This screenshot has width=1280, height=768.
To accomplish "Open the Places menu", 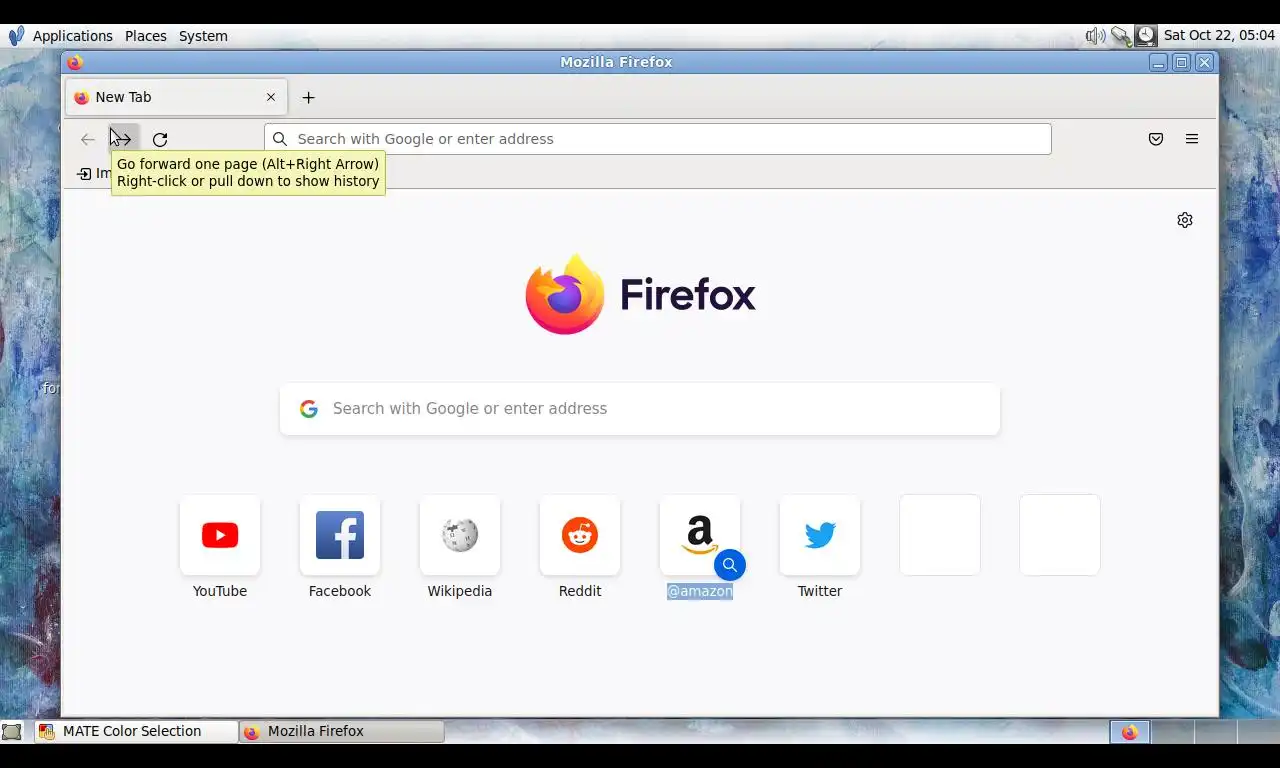I will 146,36.
